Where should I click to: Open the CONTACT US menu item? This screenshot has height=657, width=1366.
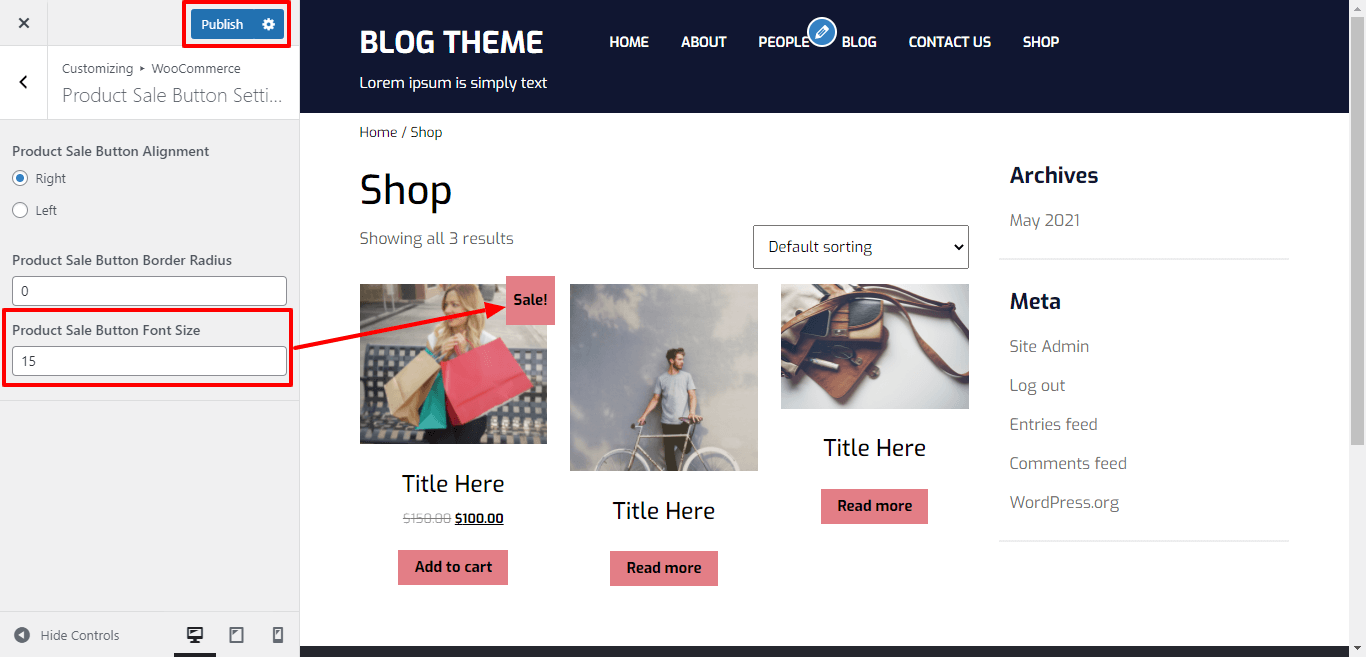tap(950, 42)
